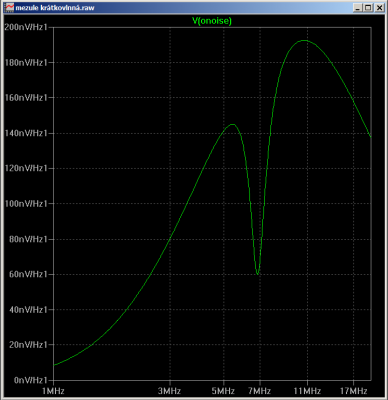Click the noise curve's highest peak near 11MHz
388x400 pixels.
tap(304, 40)
